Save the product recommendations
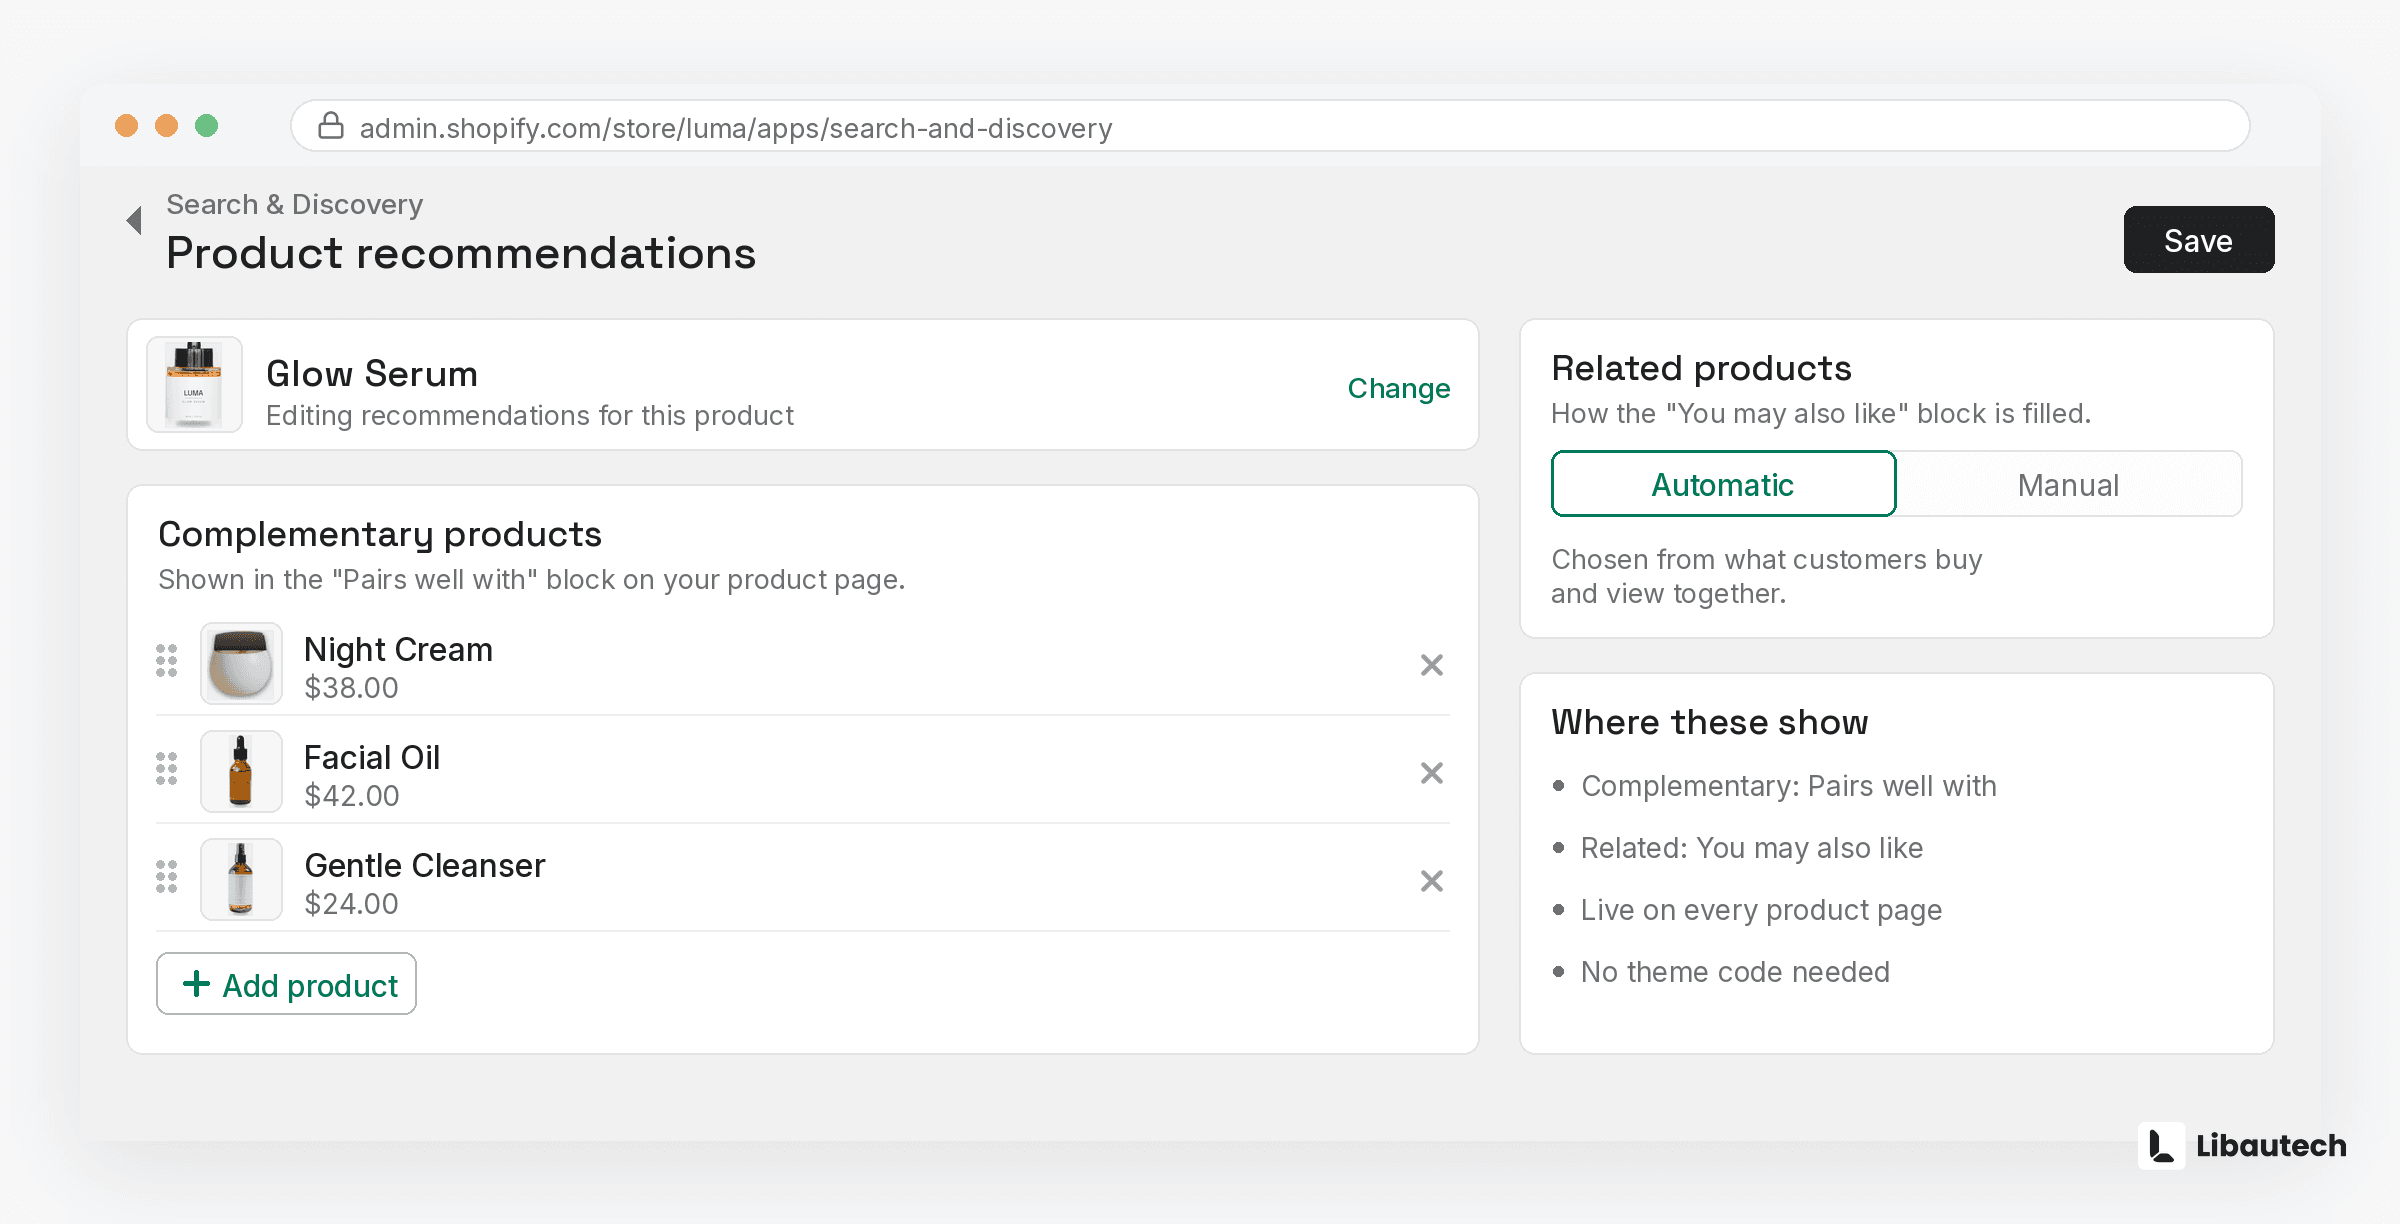The image size is (2400, 1224). tap(2198, 240)
